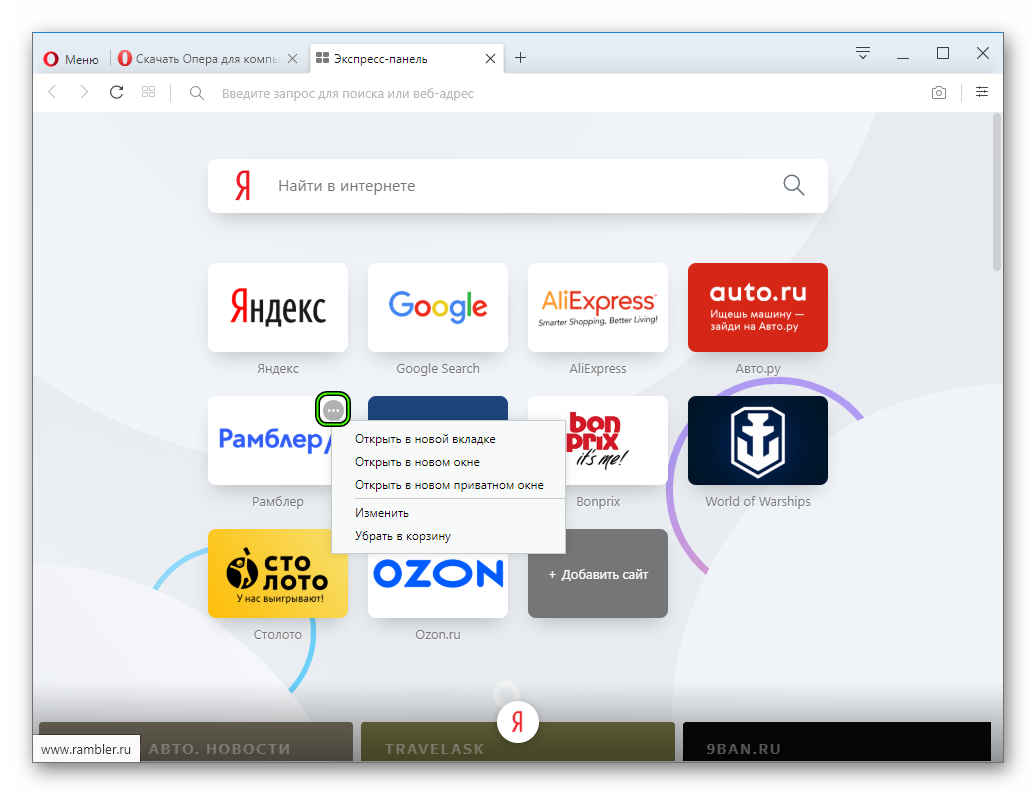
Task: Go back with the left arrow
Action: tap(52, 93)
